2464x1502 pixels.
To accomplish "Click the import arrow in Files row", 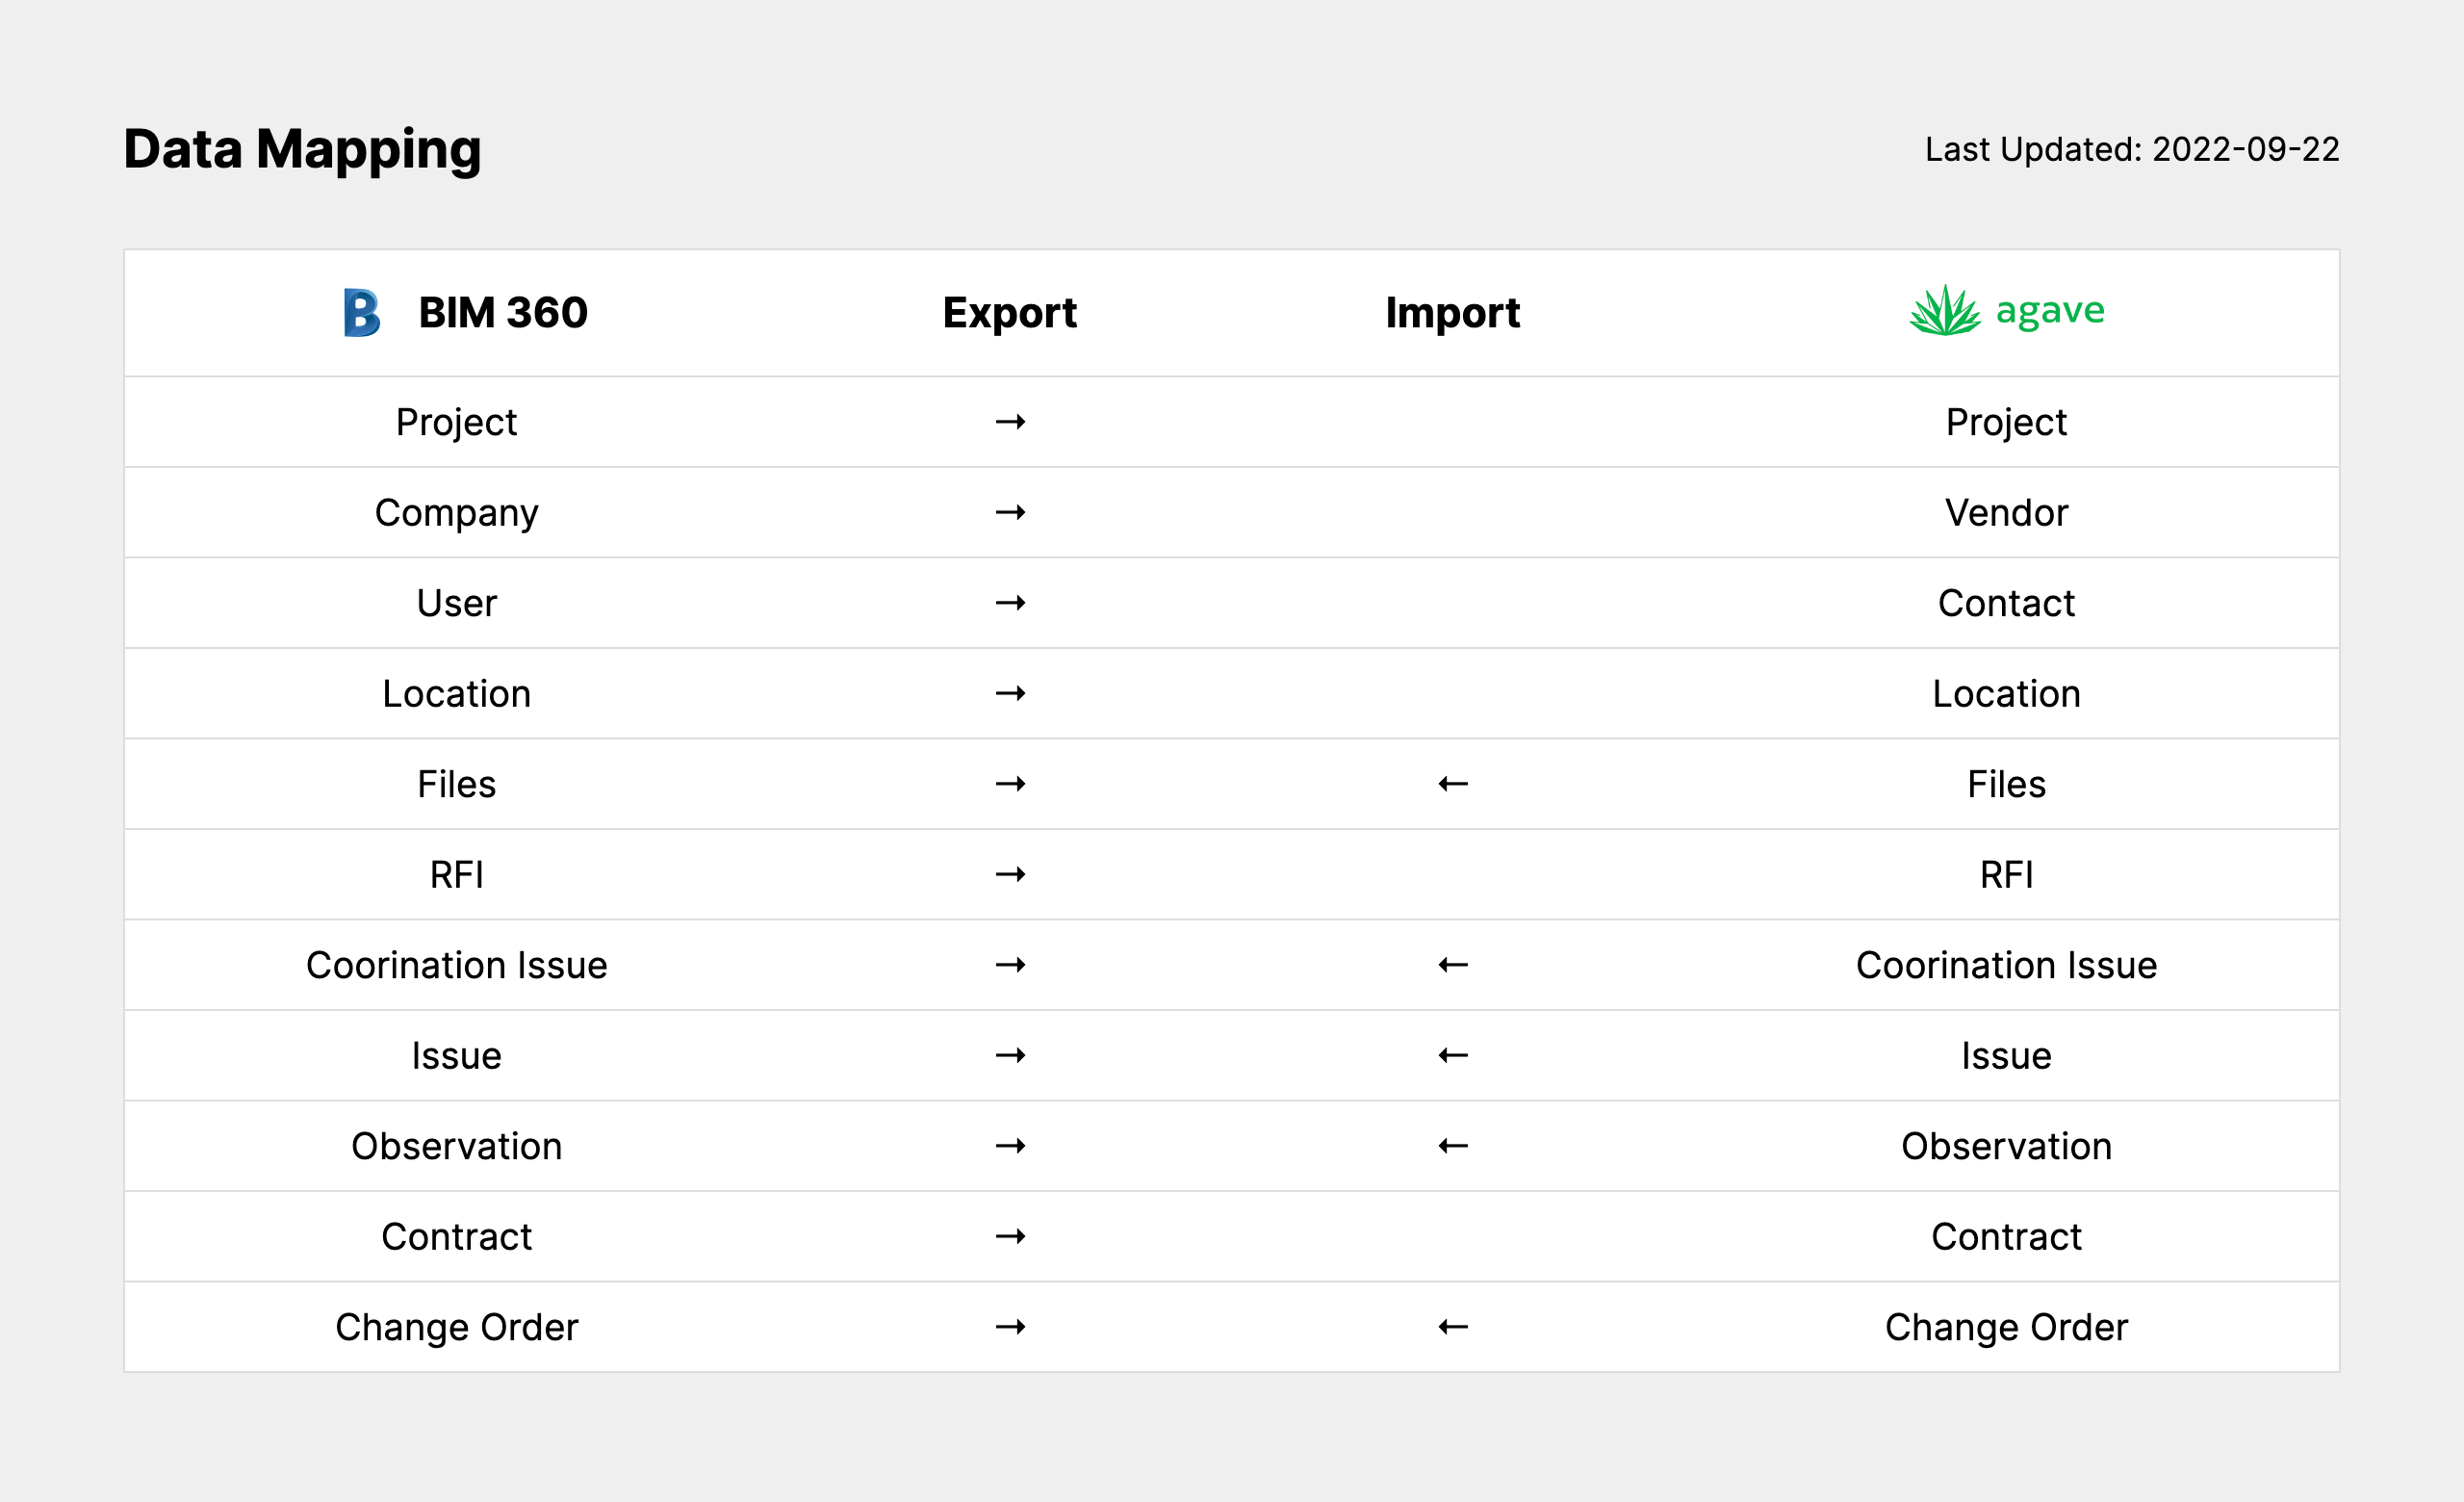I will 1452,784.
